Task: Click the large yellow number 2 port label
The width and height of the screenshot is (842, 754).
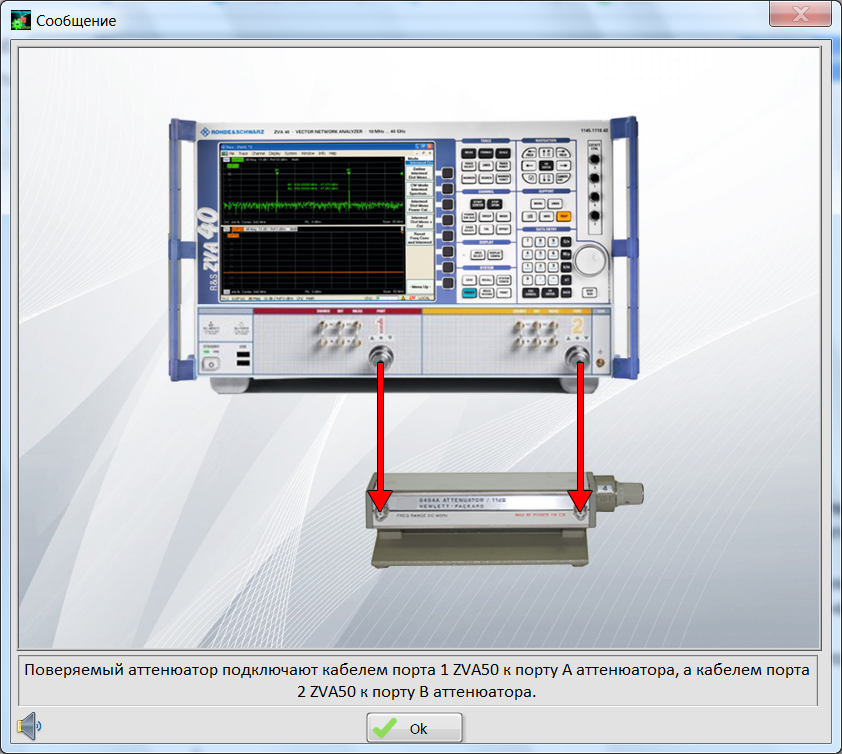Action: tap(576, 329)
